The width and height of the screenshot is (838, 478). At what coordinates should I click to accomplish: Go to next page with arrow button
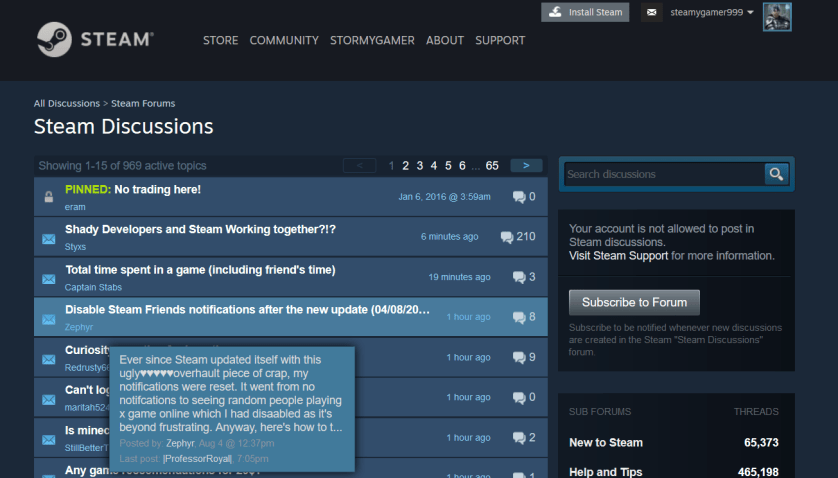[x=526, y=165]
